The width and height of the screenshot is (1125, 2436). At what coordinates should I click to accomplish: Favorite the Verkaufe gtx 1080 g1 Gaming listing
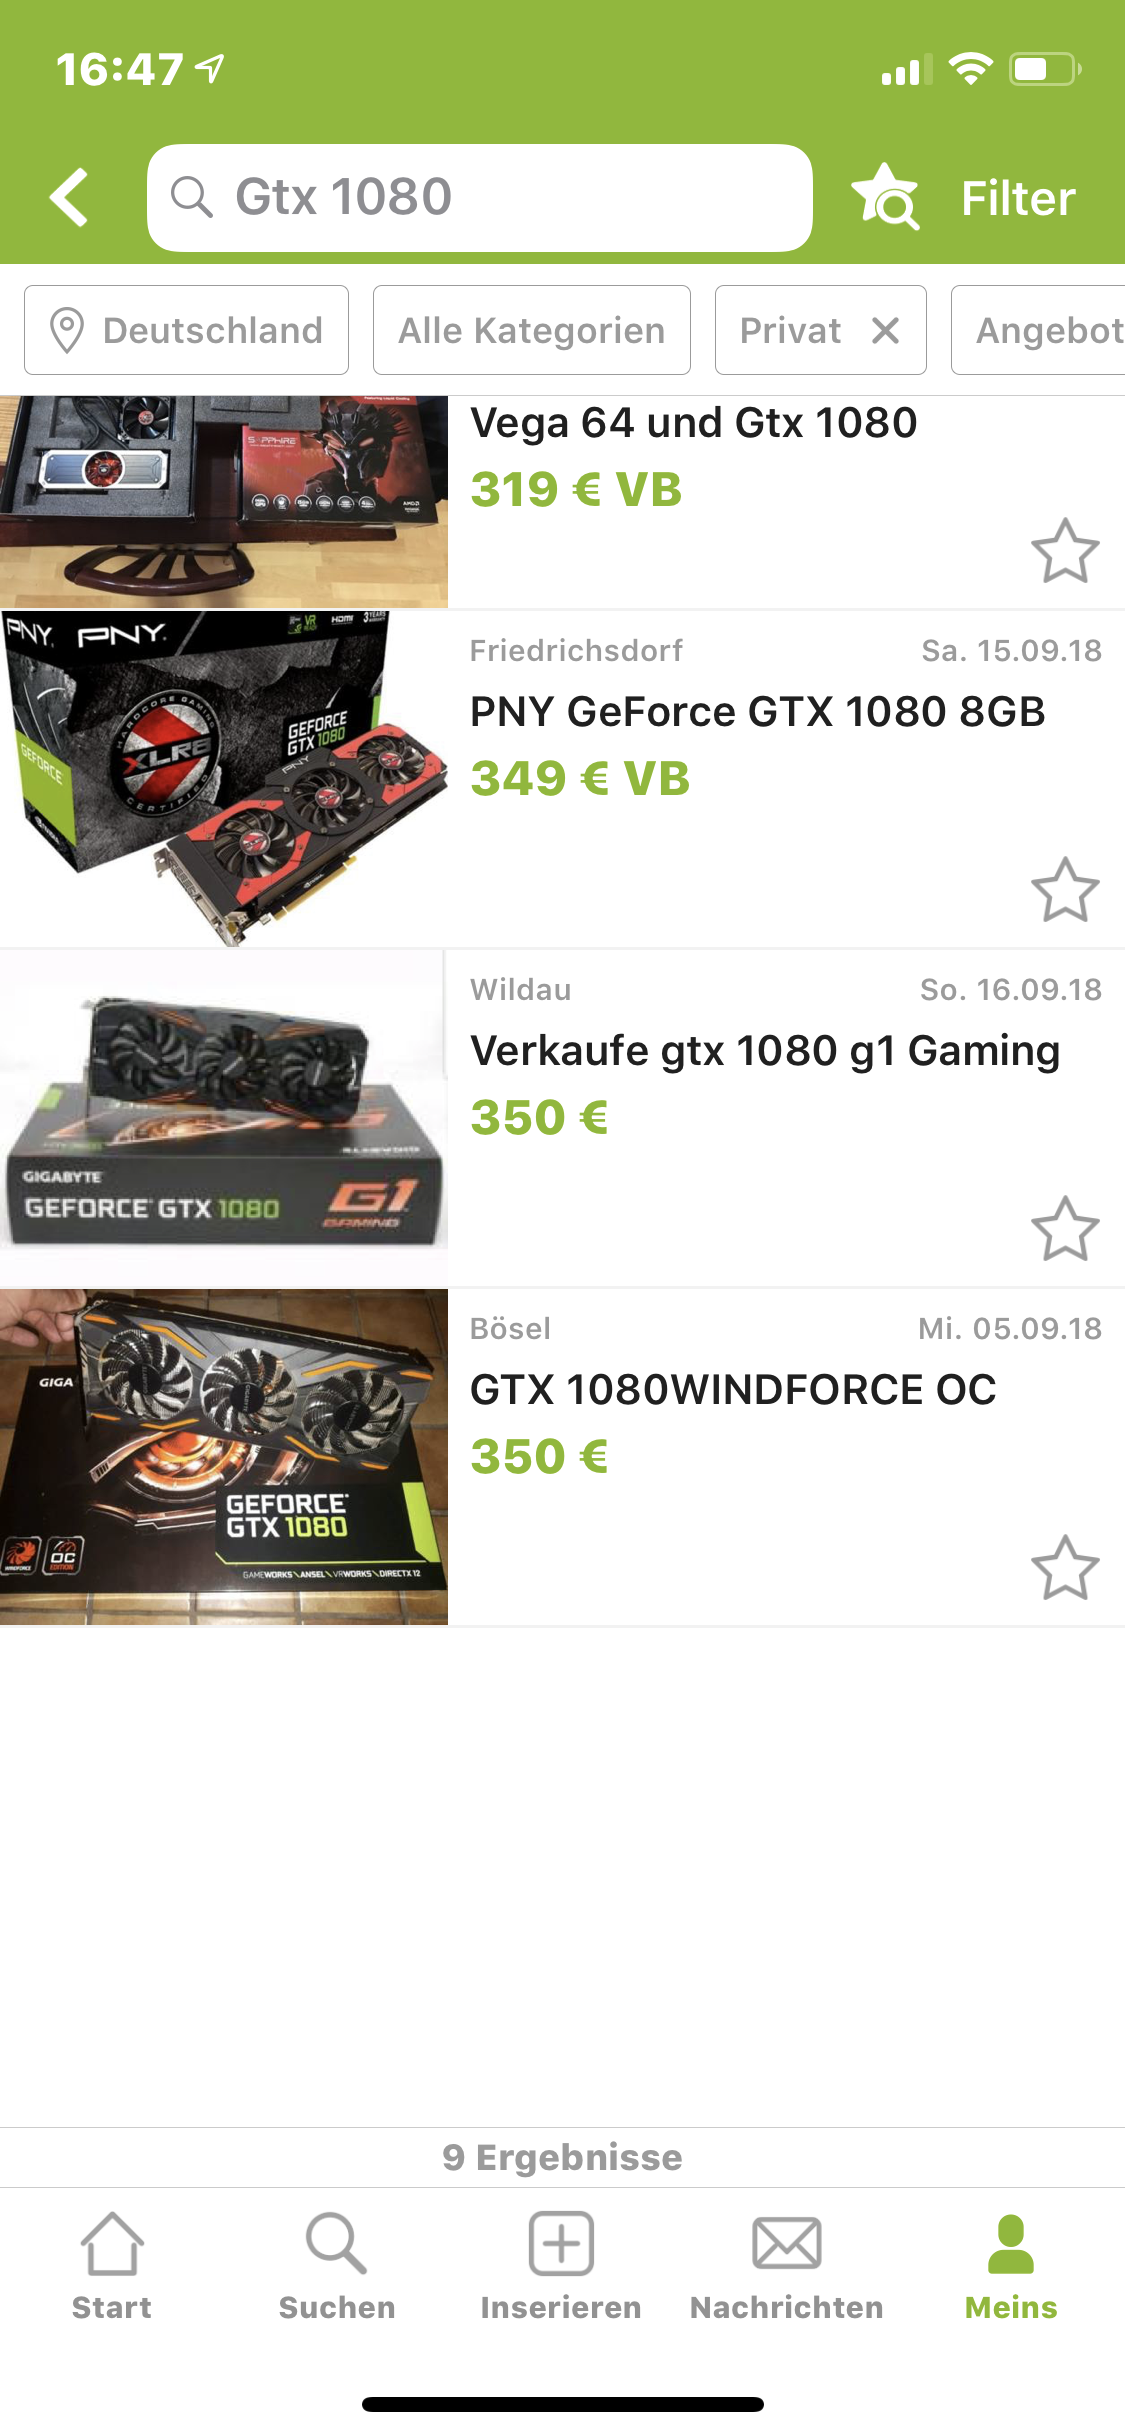(1065, 1229)
